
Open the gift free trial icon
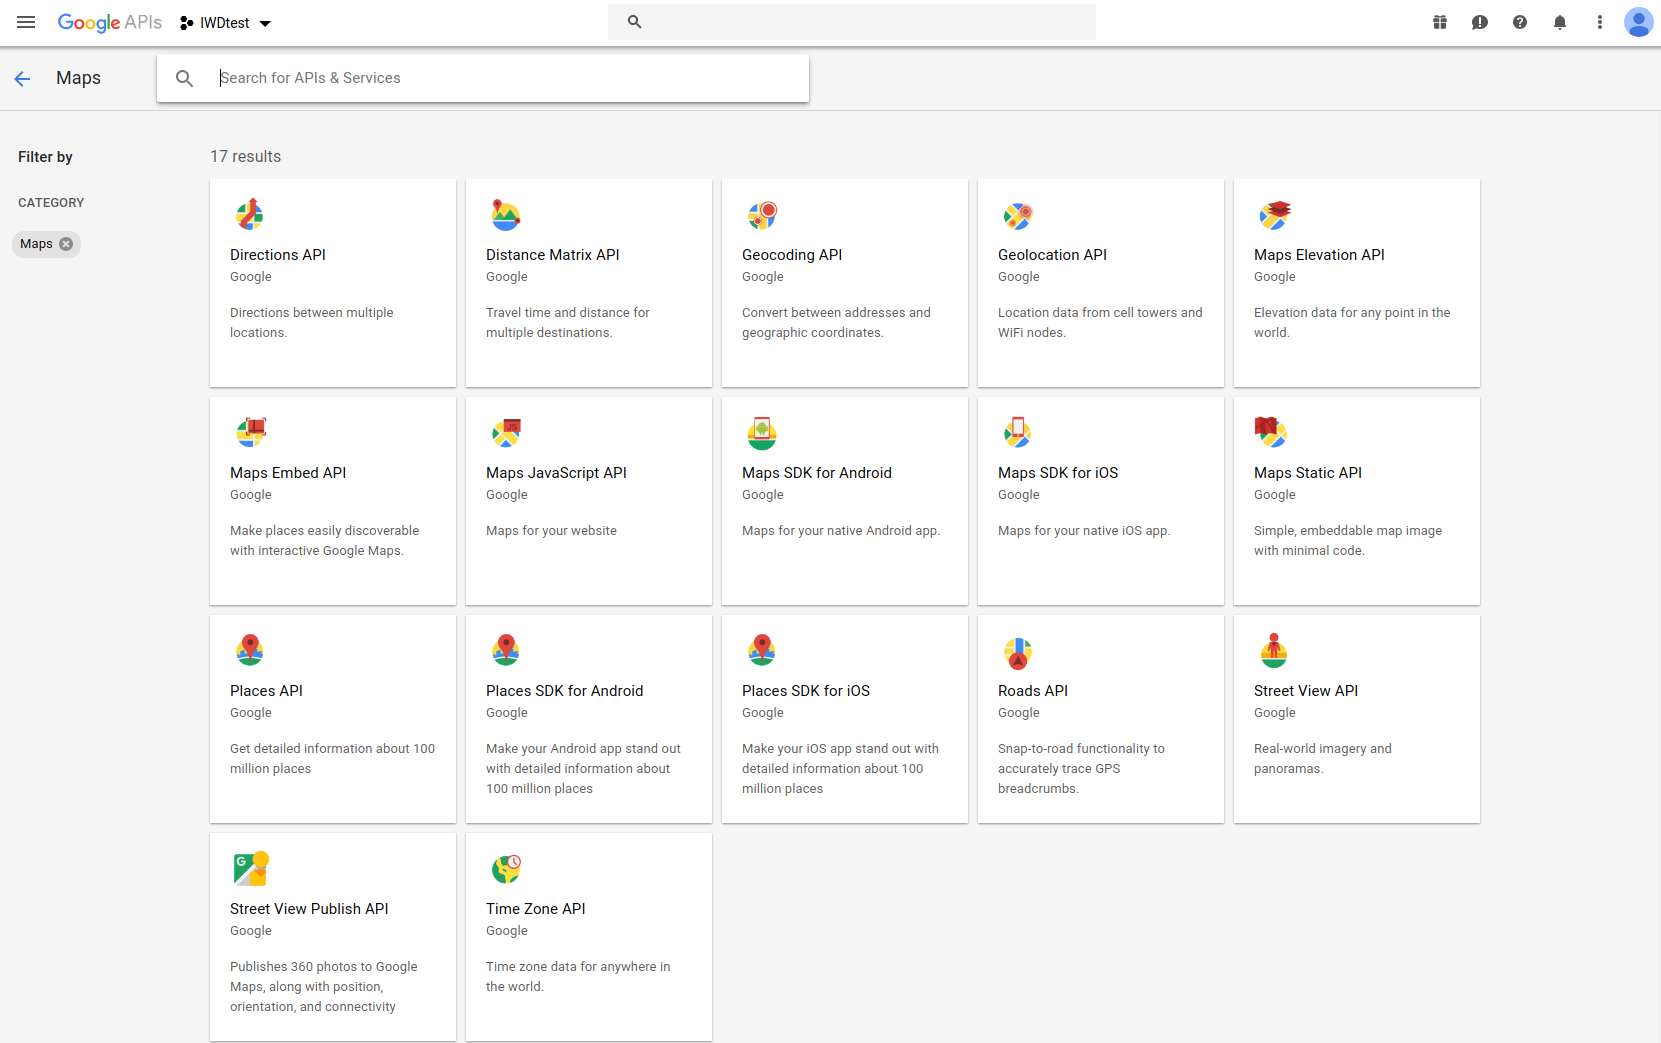click(x=1440, y=22)
